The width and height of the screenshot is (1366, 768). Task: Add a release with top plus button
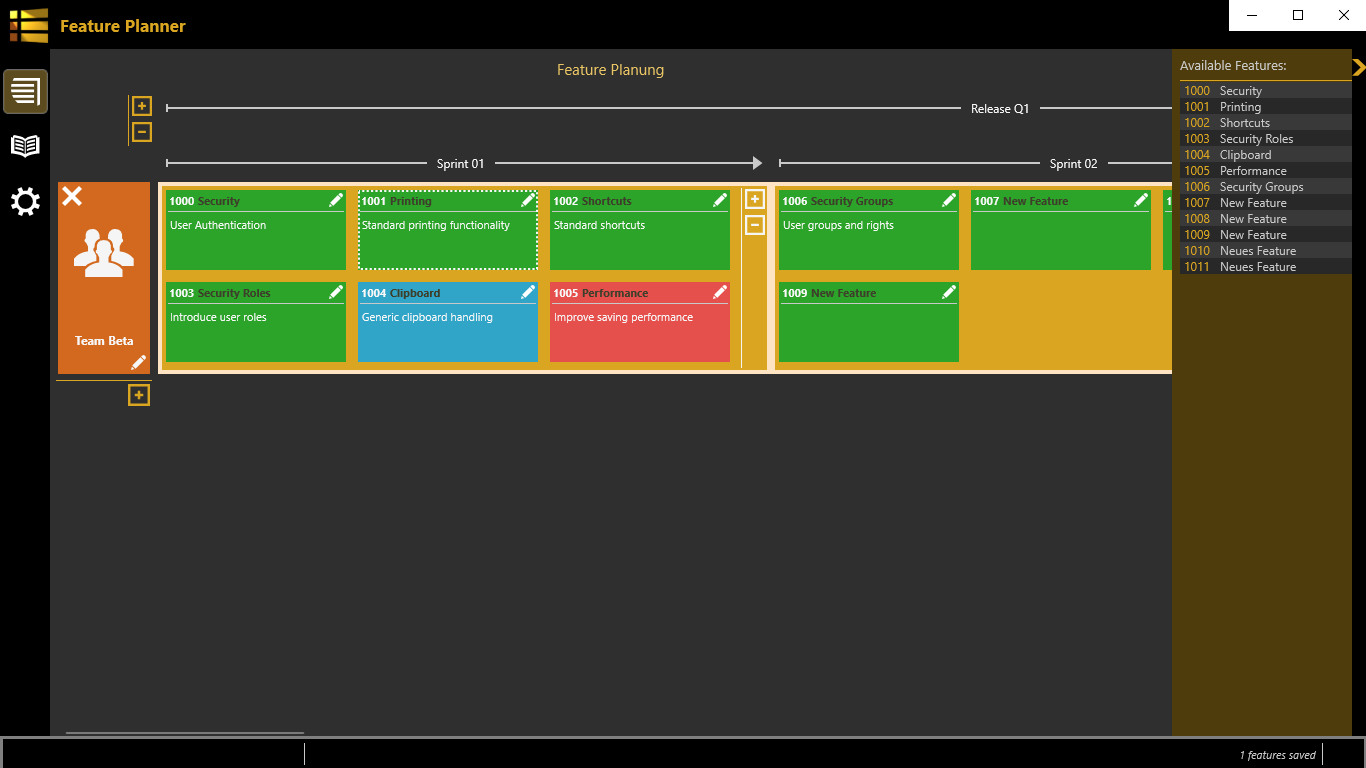[142, 106]
